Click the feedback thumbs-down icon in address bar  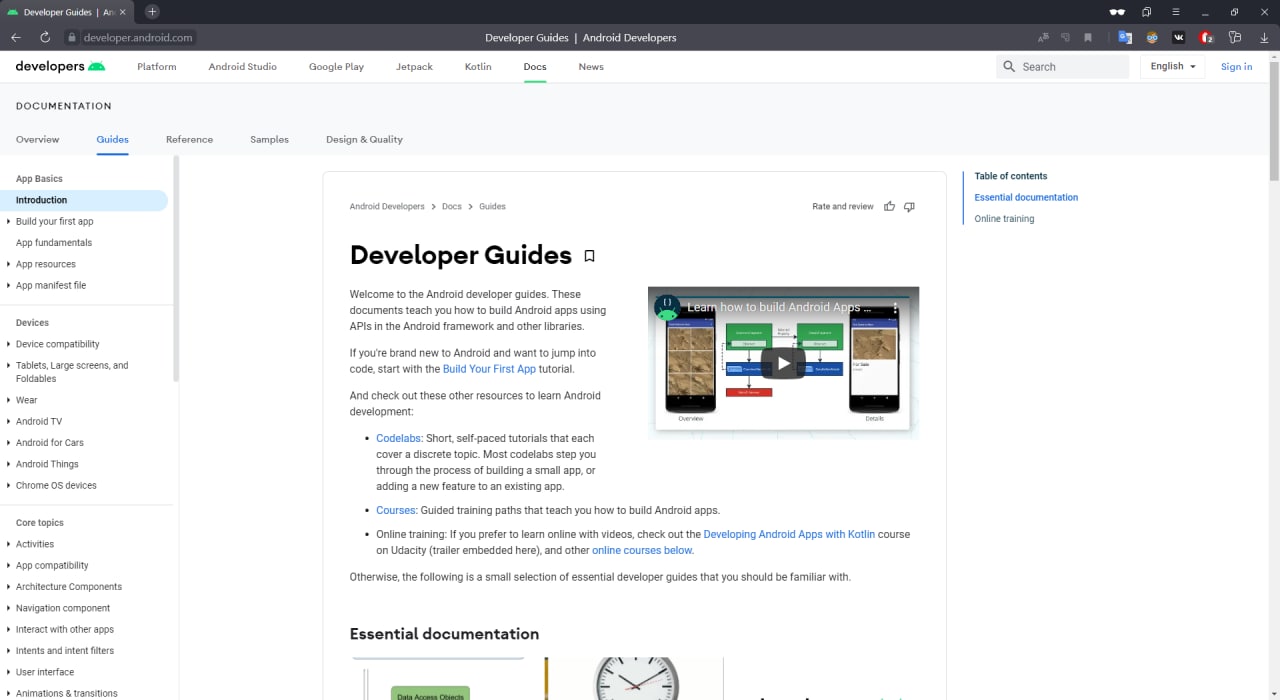point(1066,37)
